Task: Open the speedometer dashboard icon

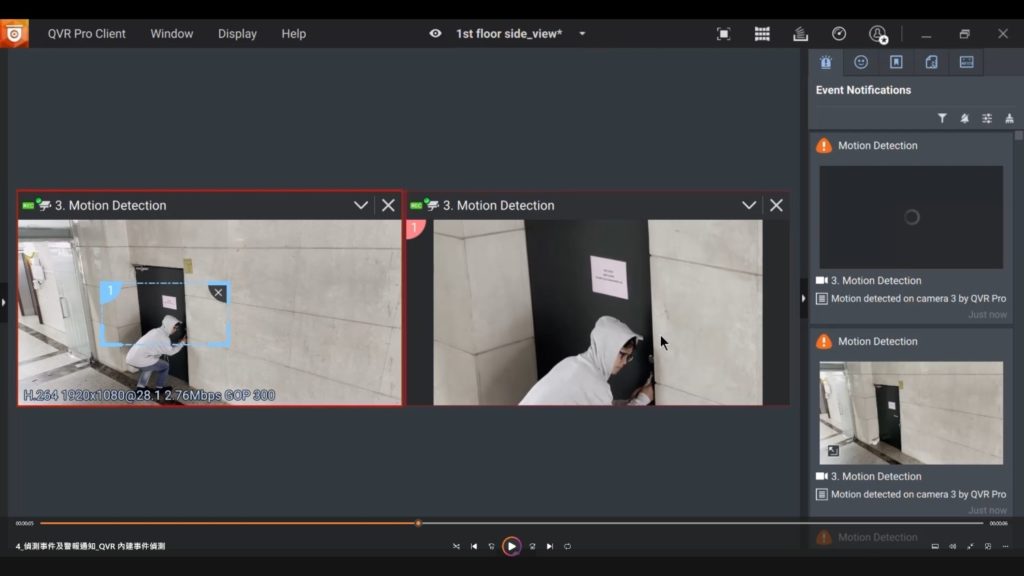Action: (839, 34)
